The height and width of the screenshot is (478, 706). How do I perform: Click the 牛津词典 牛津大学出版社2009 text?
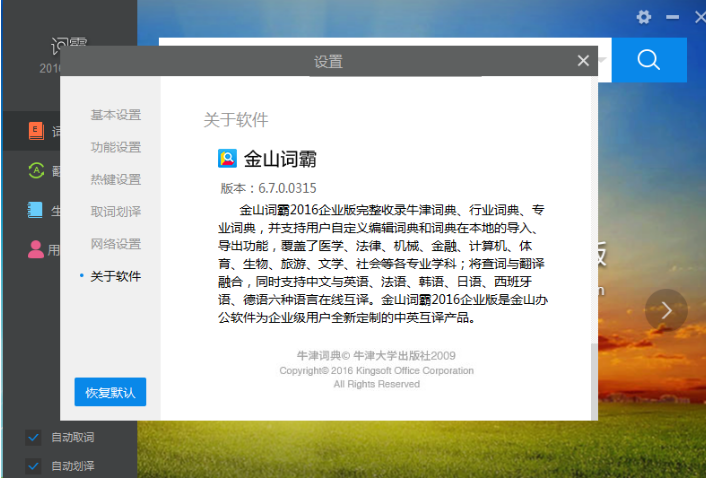tap(376, 356)
